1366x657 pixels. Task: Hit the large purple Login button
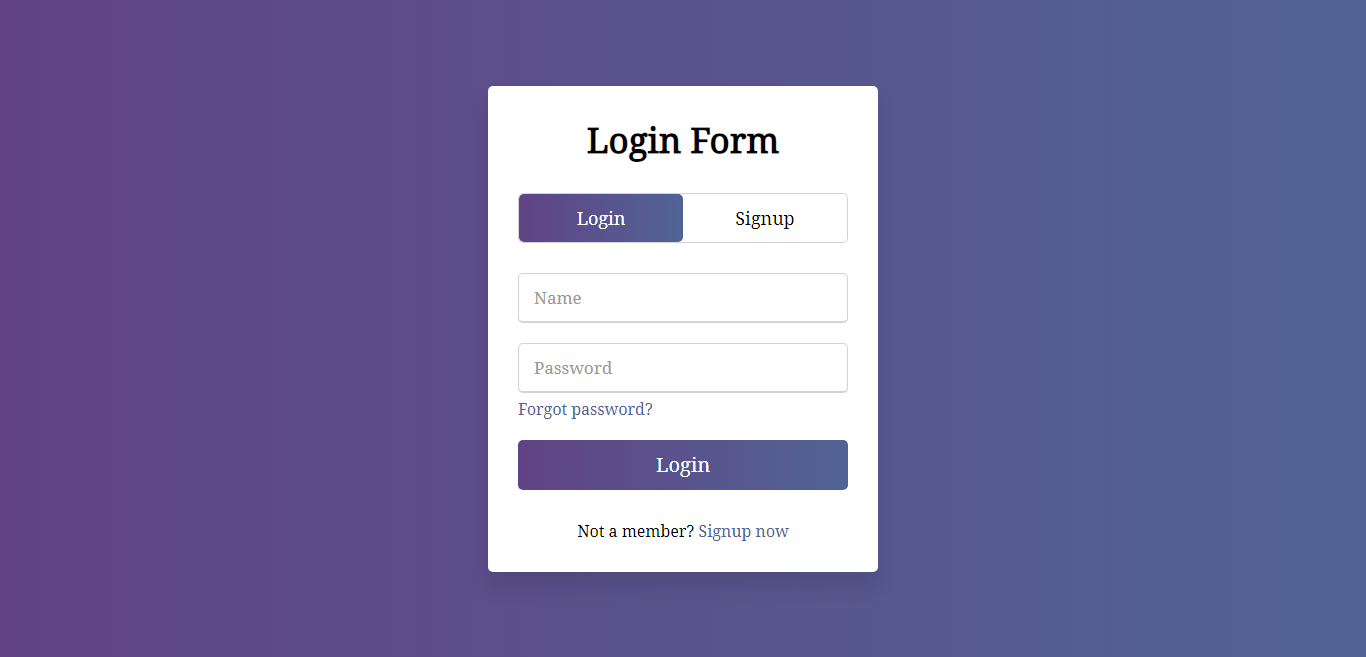(682, 464)
